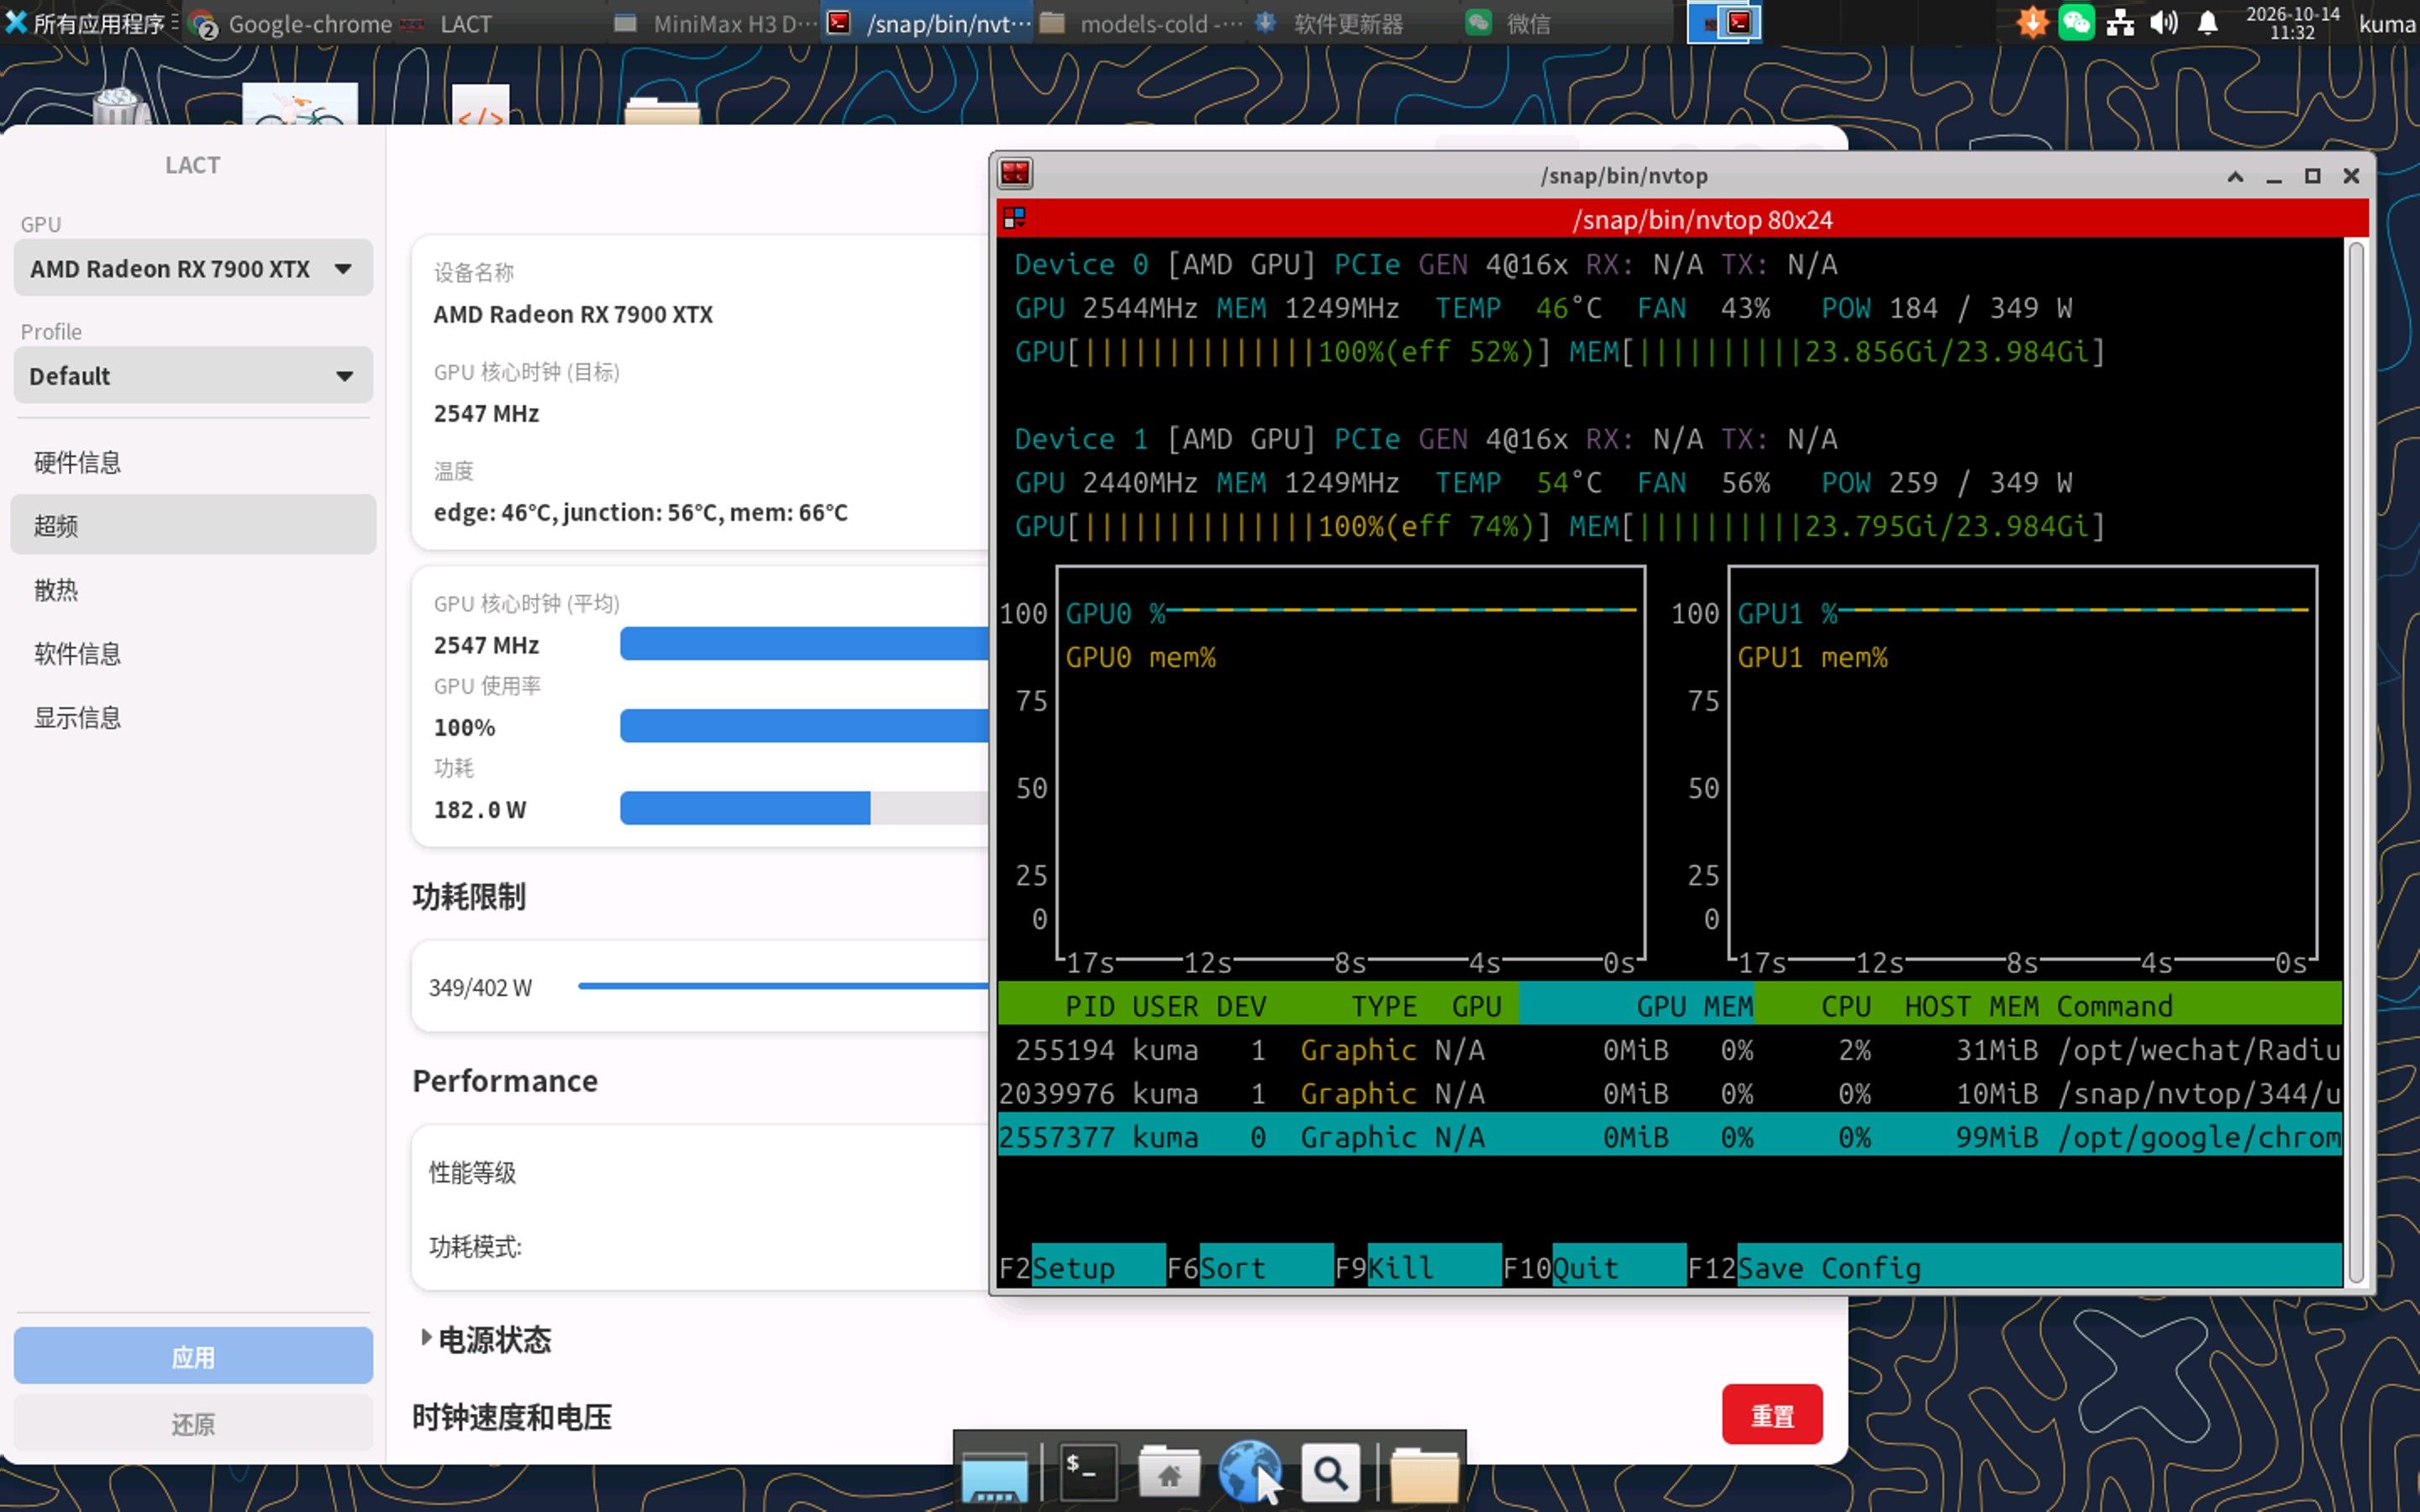Open the 显示信息 page in LACT
This screenshot has height=1512, width=2420.
point(193,717)
